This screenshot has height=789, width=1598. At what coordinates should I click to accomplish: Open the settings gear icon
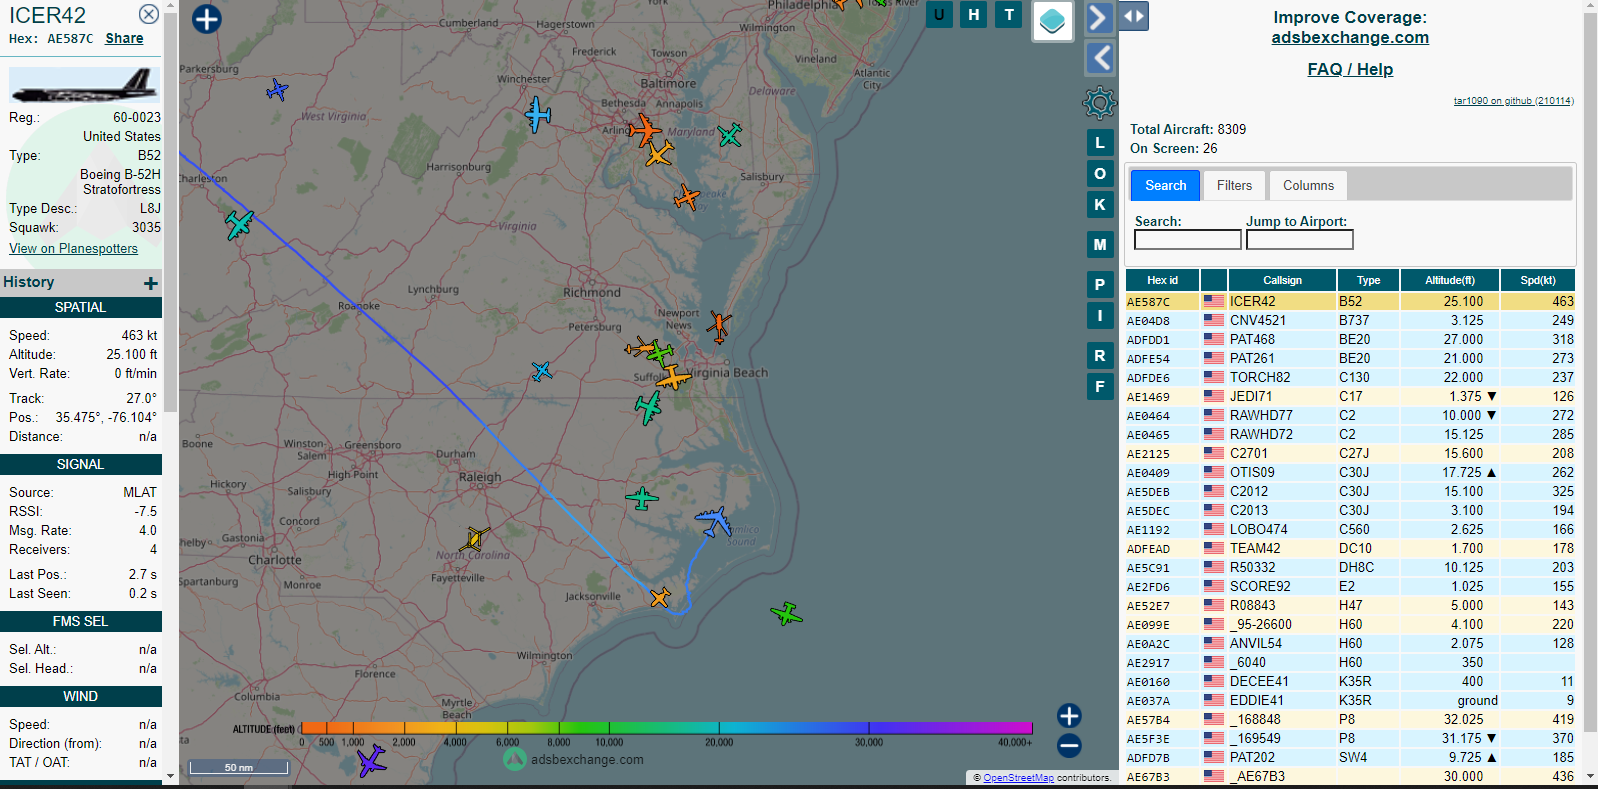[1099, 102]
